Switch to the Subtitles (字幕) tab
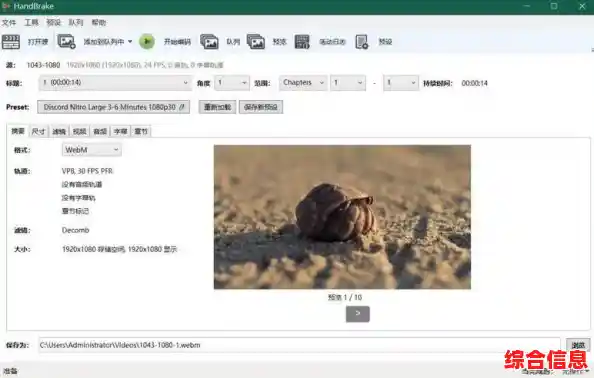 pos(120,131)
